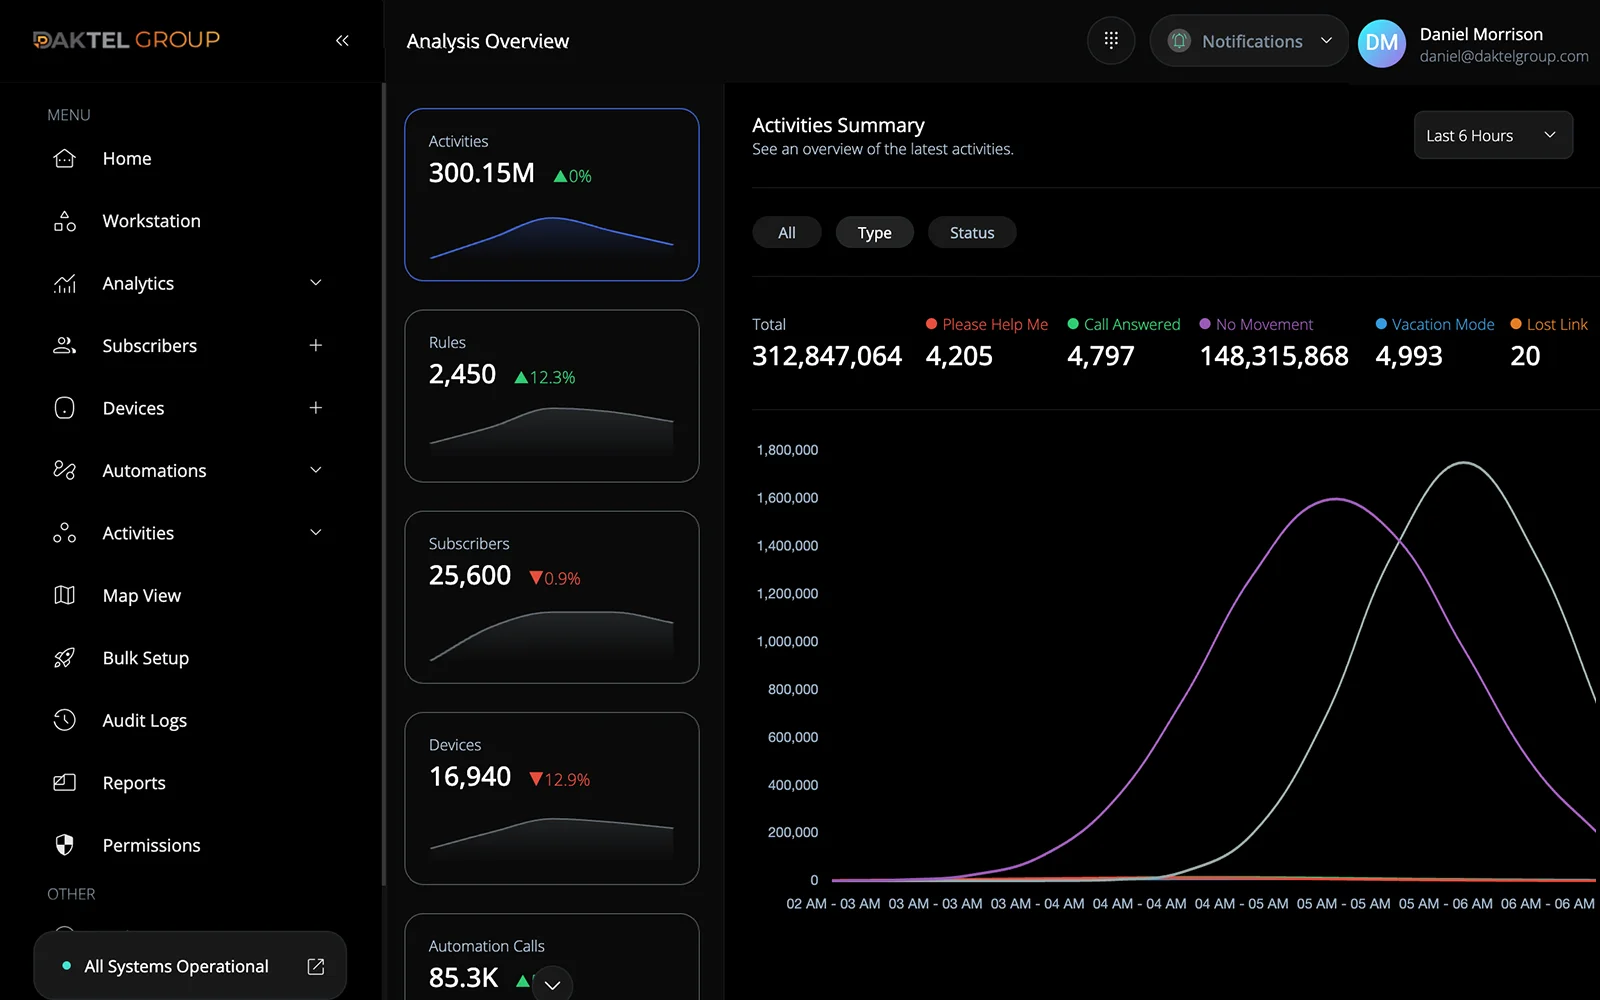Click the Audit Logs clock icon
Screen dimensions: 1600x1000
pyautogui.click(x=65, y=720)
